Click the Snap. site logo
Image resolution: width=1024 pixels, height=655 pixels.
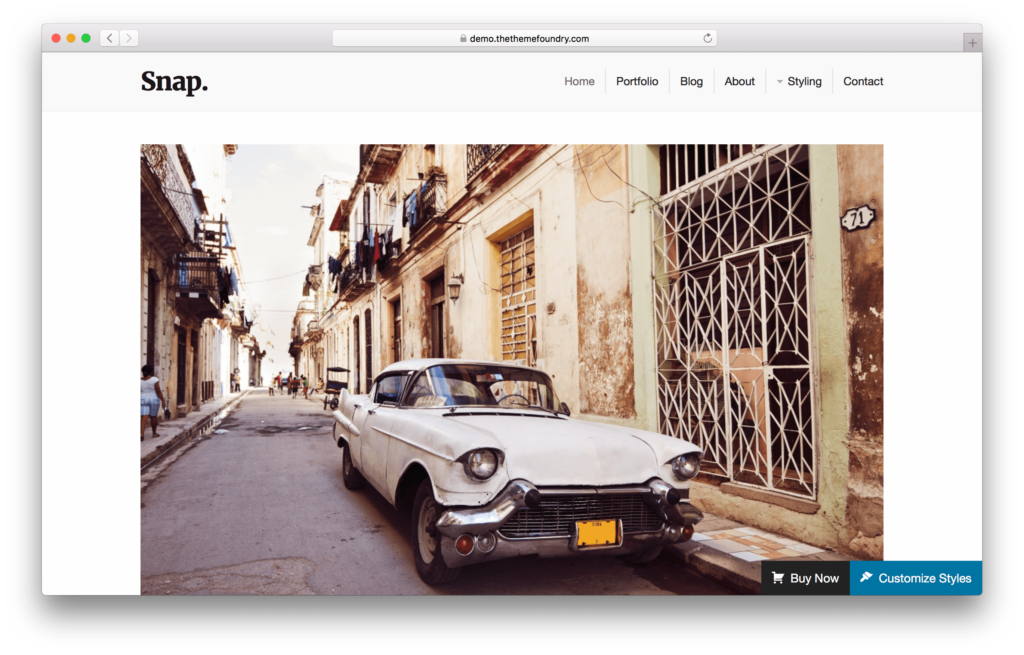(174, 82)
